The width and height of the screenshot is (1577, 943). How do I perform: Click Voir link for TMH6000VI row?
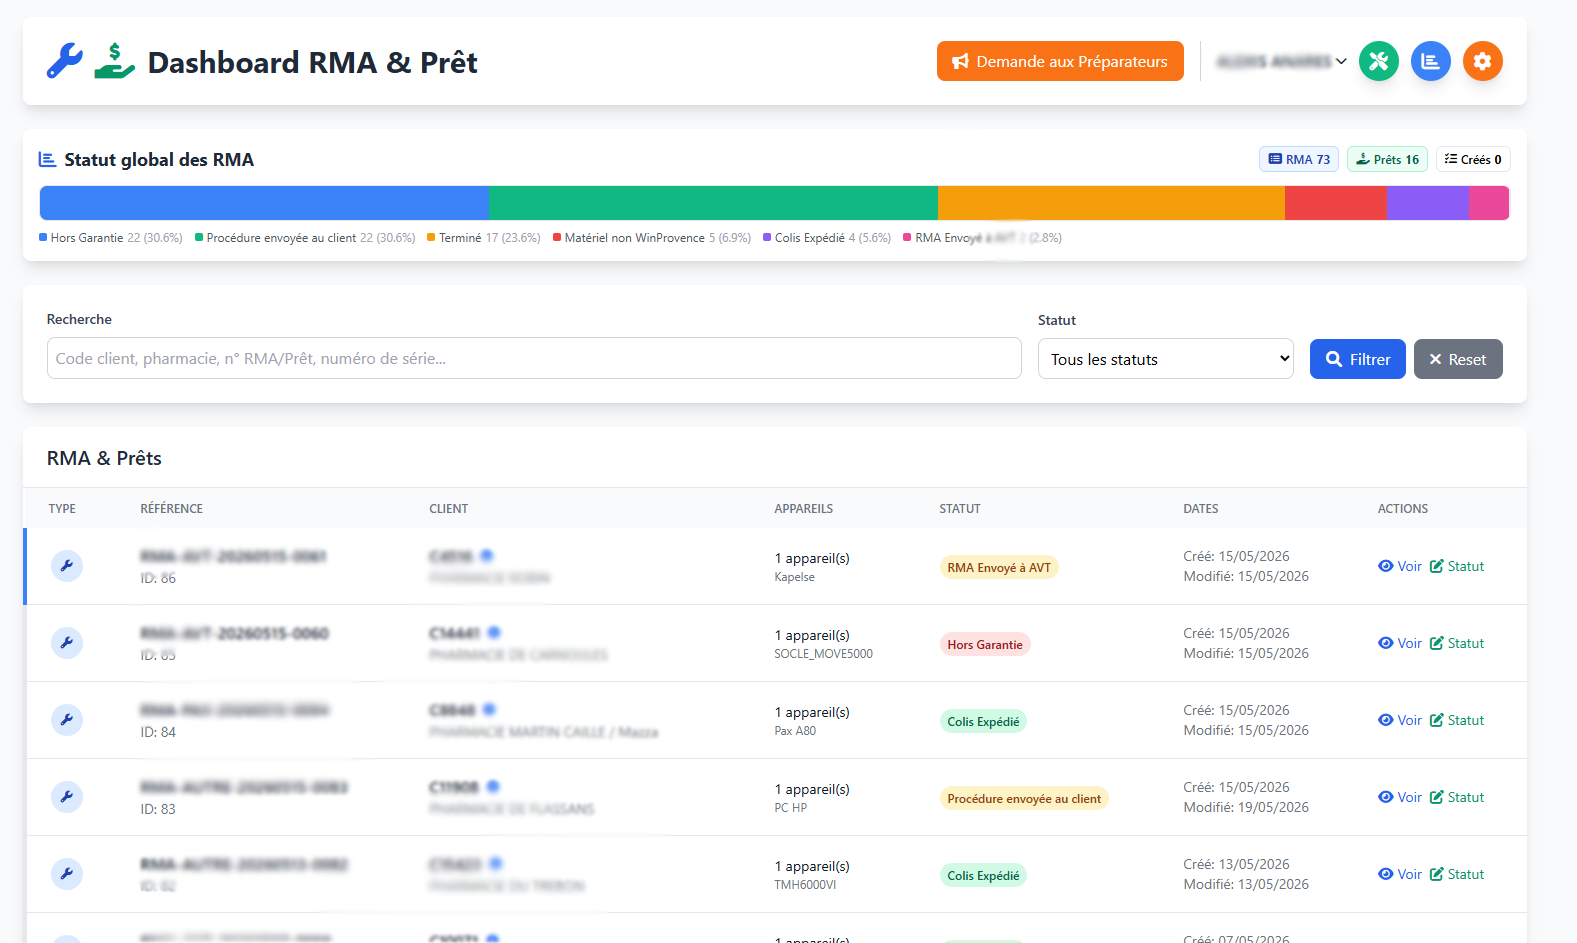click(1400, 874)
